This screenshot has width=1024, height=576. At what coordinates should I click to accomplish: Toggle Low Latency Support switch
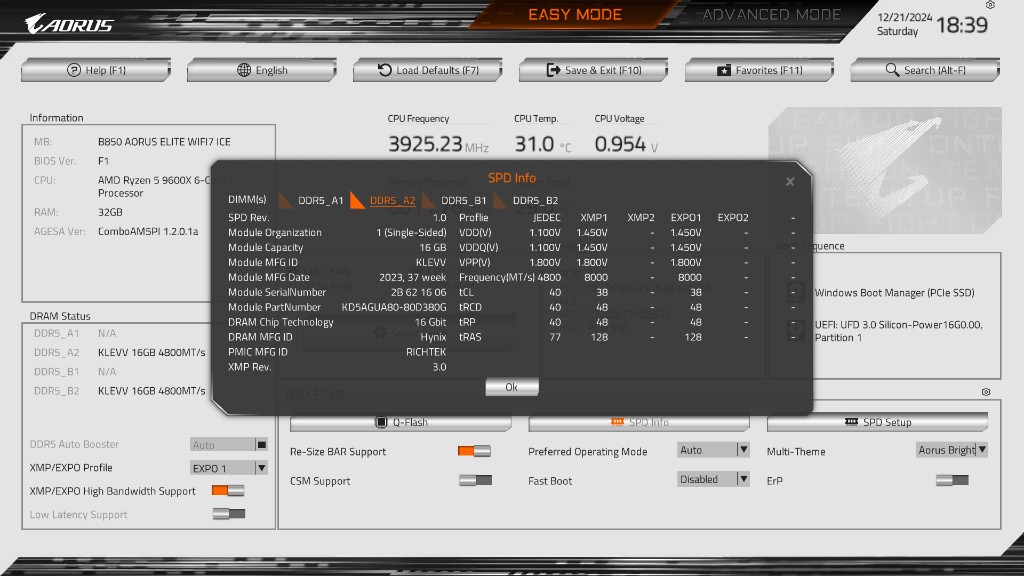tap(229, 514)
